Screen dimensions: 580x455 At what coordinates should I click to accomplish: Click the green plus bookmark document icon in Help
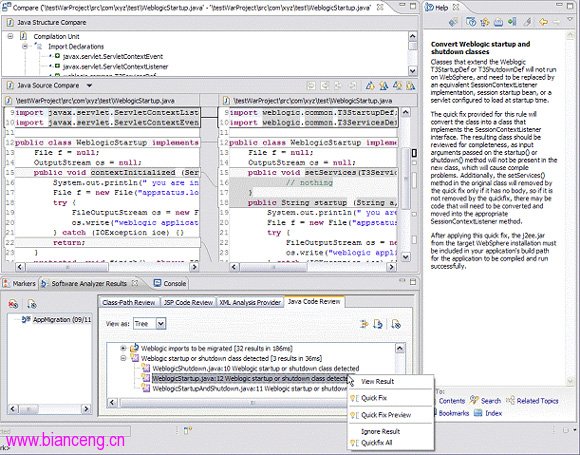pos(512,22)
